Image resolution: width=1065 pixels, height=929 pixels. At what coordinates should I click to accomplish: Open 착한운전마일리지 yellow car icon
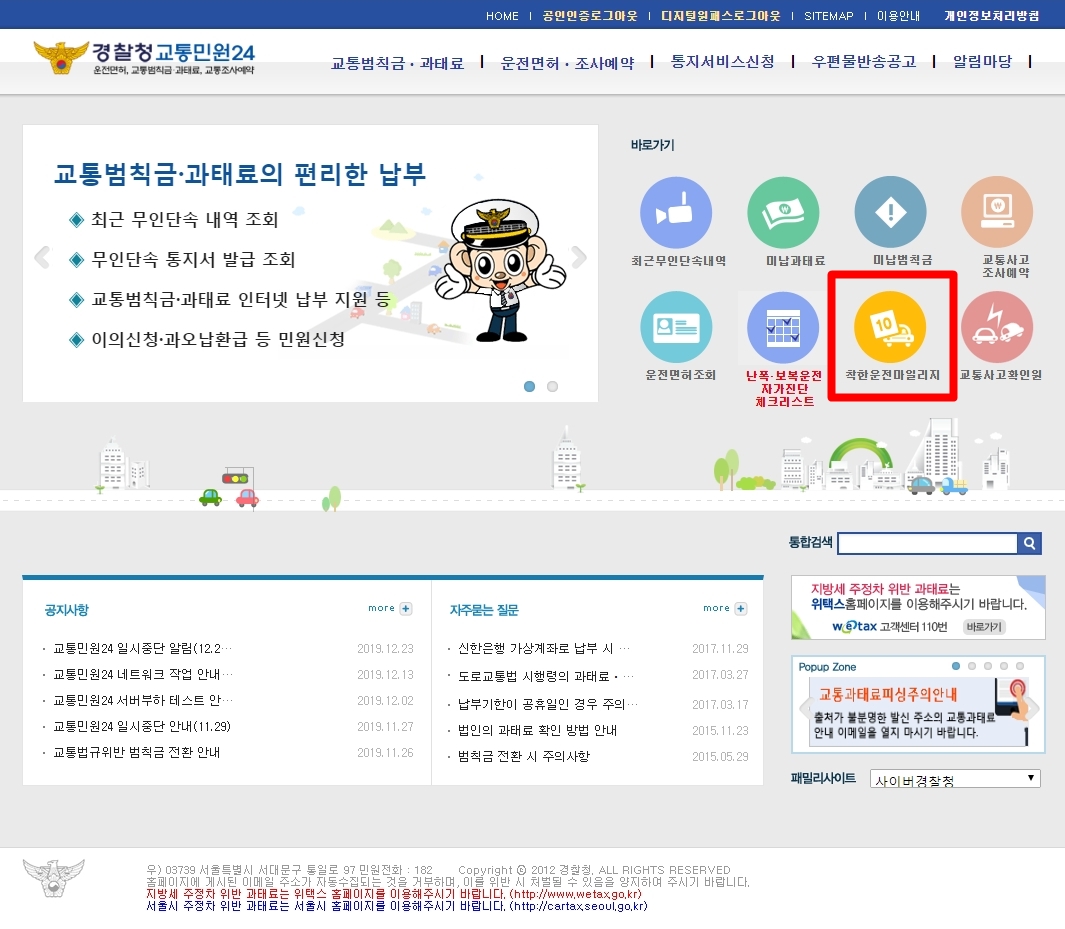[x=890, y=327]
